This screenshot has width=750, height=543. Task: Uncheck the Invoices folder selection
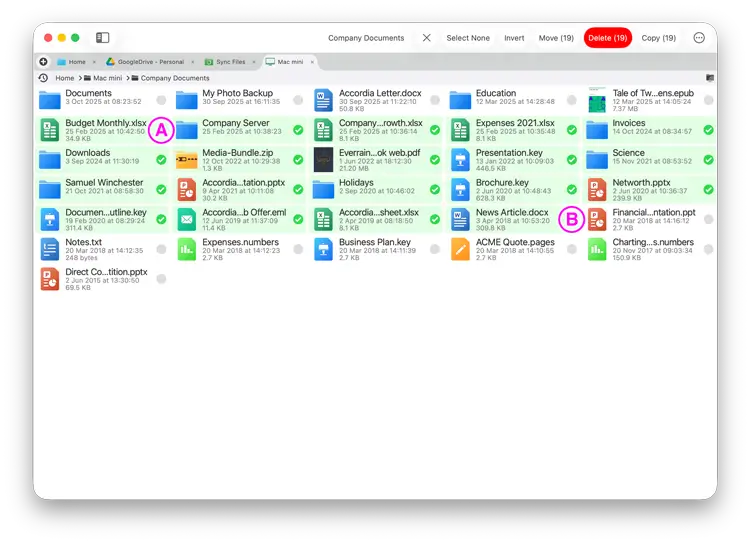[708, 130]
